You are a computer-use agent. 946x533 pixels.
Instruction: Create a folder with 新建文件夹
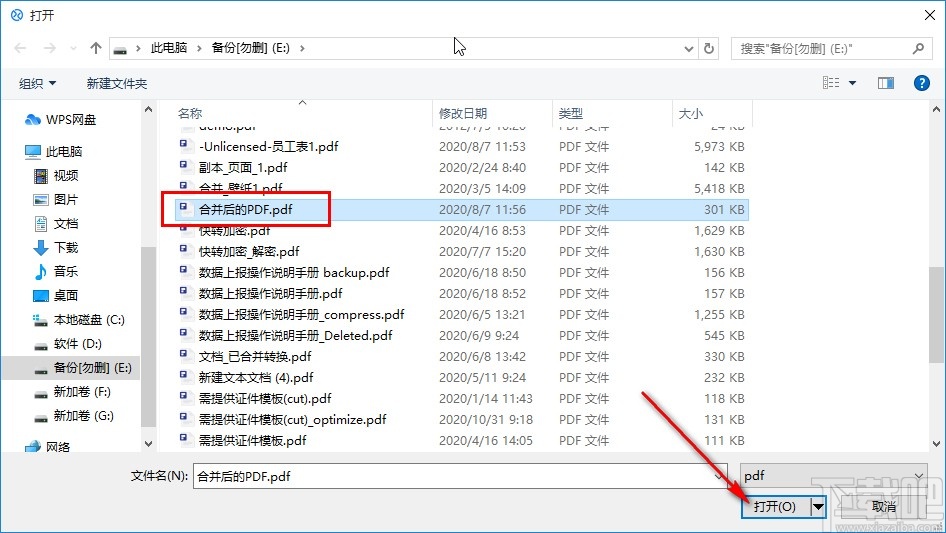(x=116, y=83)
